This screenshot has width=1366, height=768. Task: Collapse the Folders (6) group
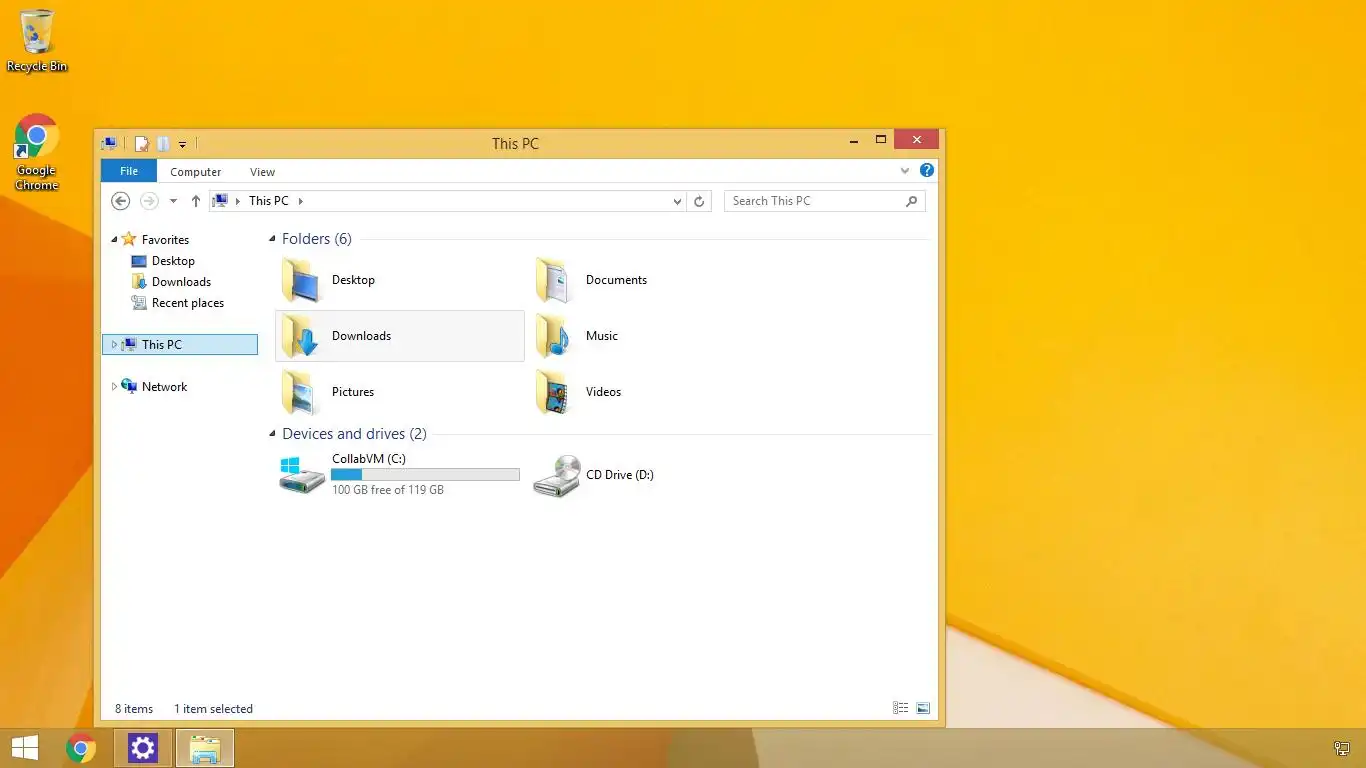coord(273,239)
